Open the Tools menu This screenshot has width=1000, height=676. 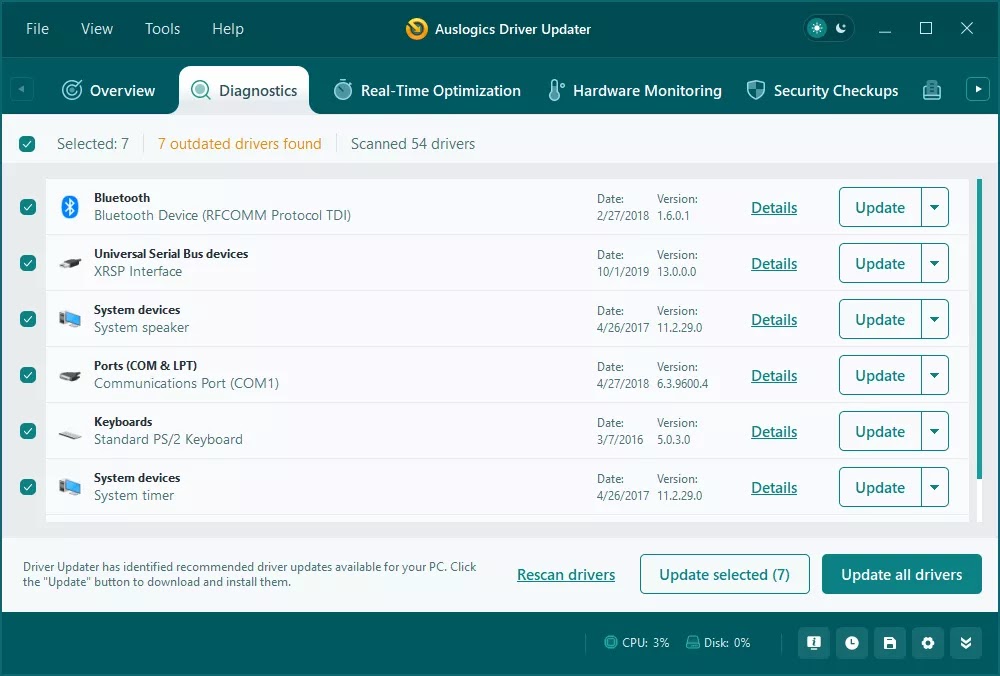coord(162,29)
